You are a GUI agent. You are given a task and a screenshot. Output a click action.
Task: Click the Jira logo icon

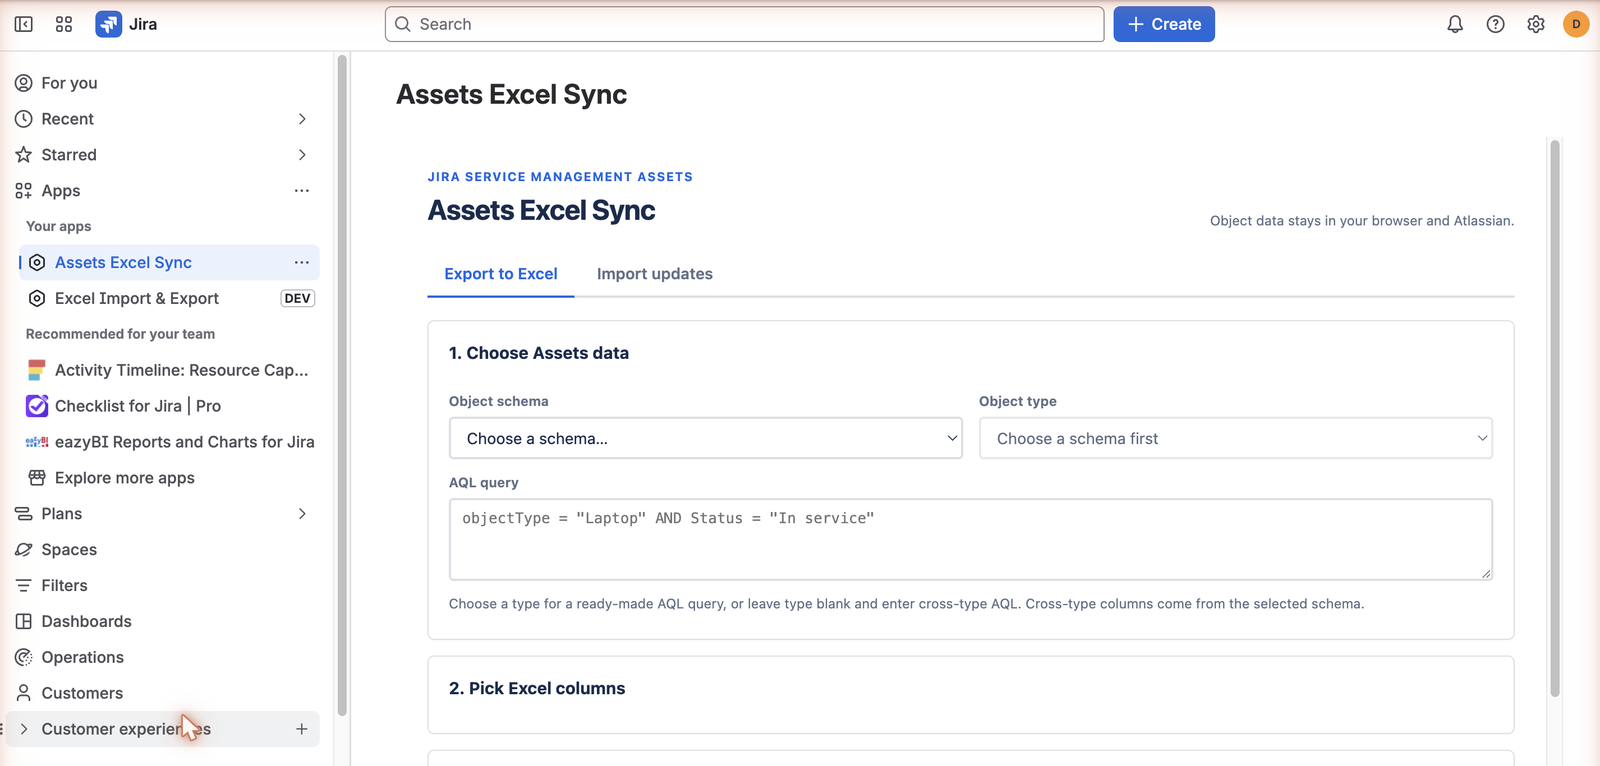tap(108, 24)
